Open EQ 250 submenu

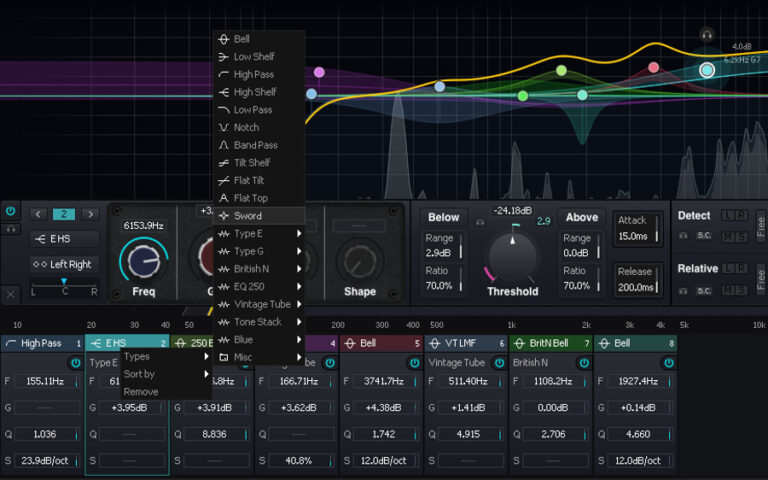259,287
